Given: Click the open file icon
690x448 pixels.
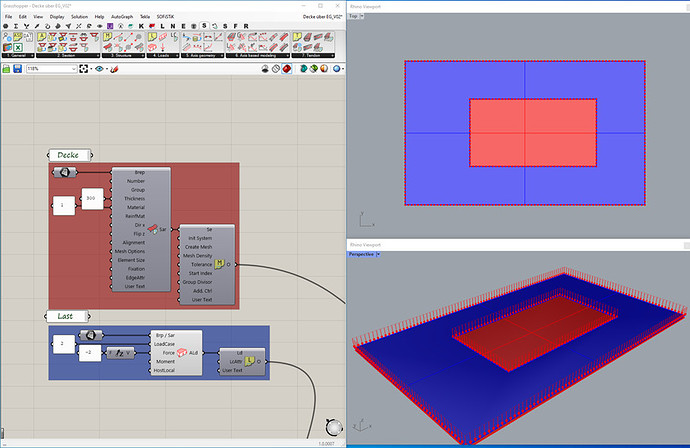Looking at the screenshot, I should pos(6,69).
